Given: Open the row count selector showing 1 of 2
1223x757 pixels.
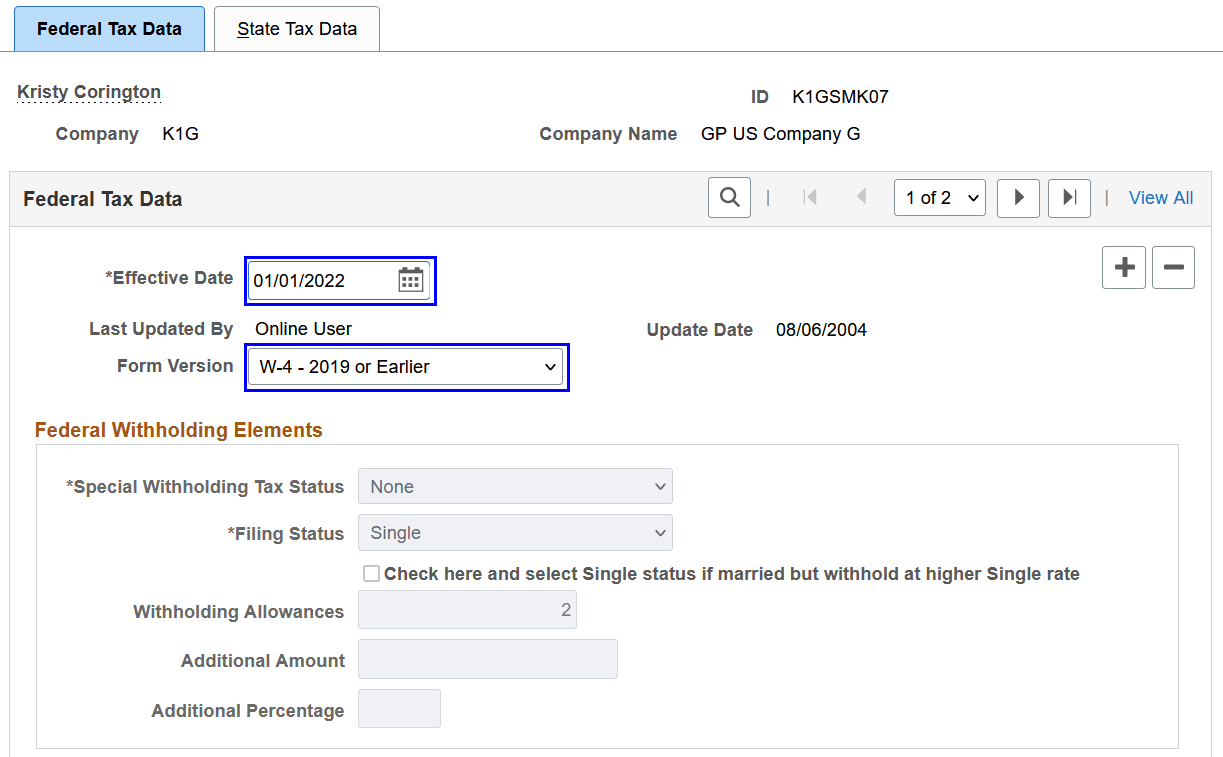Looking at the screenshot, I should pyautogui.click(x=939, y=197).
